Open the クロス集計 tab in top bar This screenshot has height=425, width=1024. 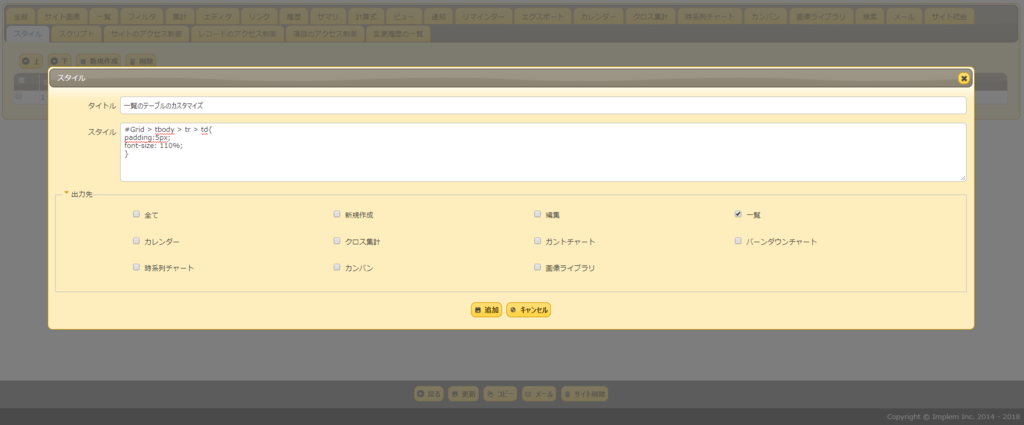click(x=650, y=16)
